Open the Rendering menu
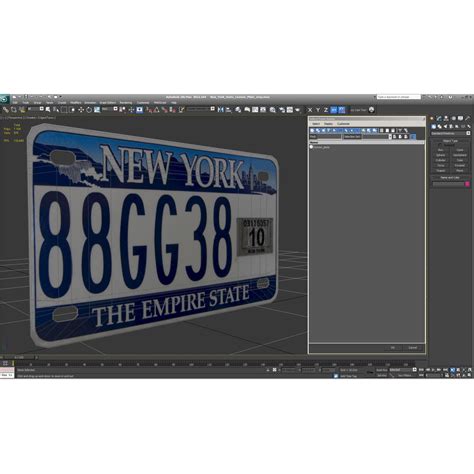The image size is (474, 474). coord(126,103)
